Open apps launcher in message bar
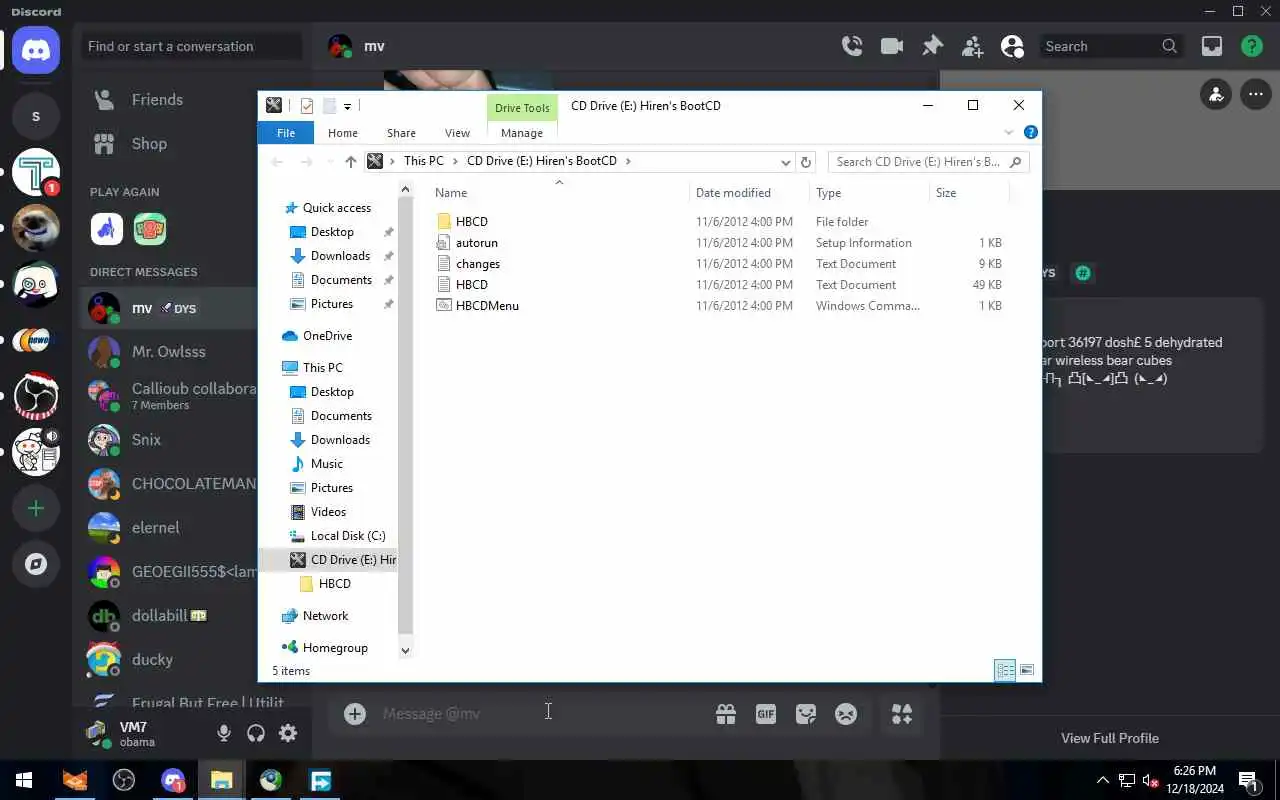Image resolution: width=1280 pixels, height=800 pixels. 902,714
